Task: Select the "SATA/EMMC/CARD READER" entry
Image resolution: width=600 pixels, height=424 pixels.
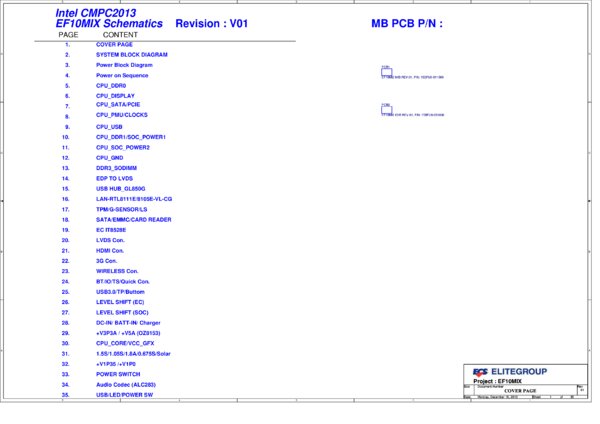Action: tap(134, 220)
